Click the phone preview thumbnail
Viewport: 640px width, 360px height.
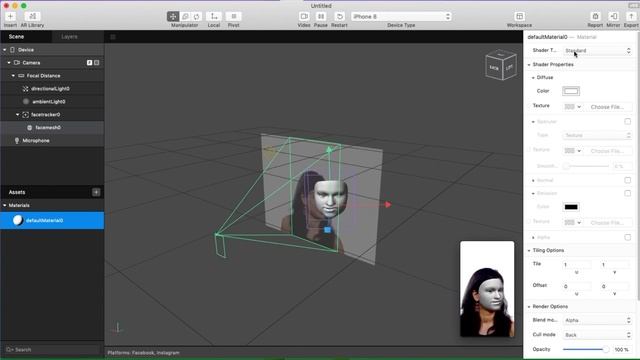point(487,289)
